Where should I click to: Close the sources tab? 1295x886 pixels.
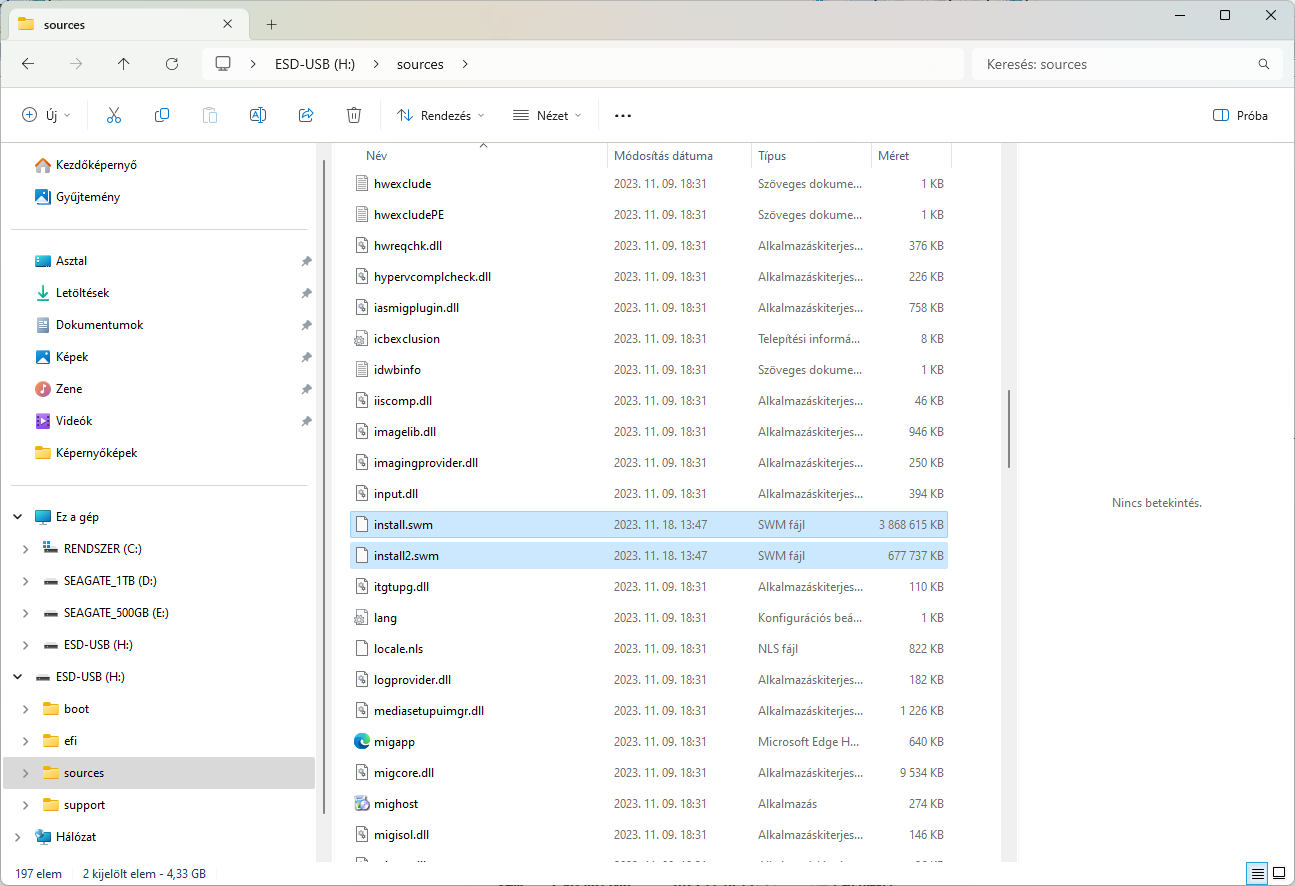(x=228, y=25)
